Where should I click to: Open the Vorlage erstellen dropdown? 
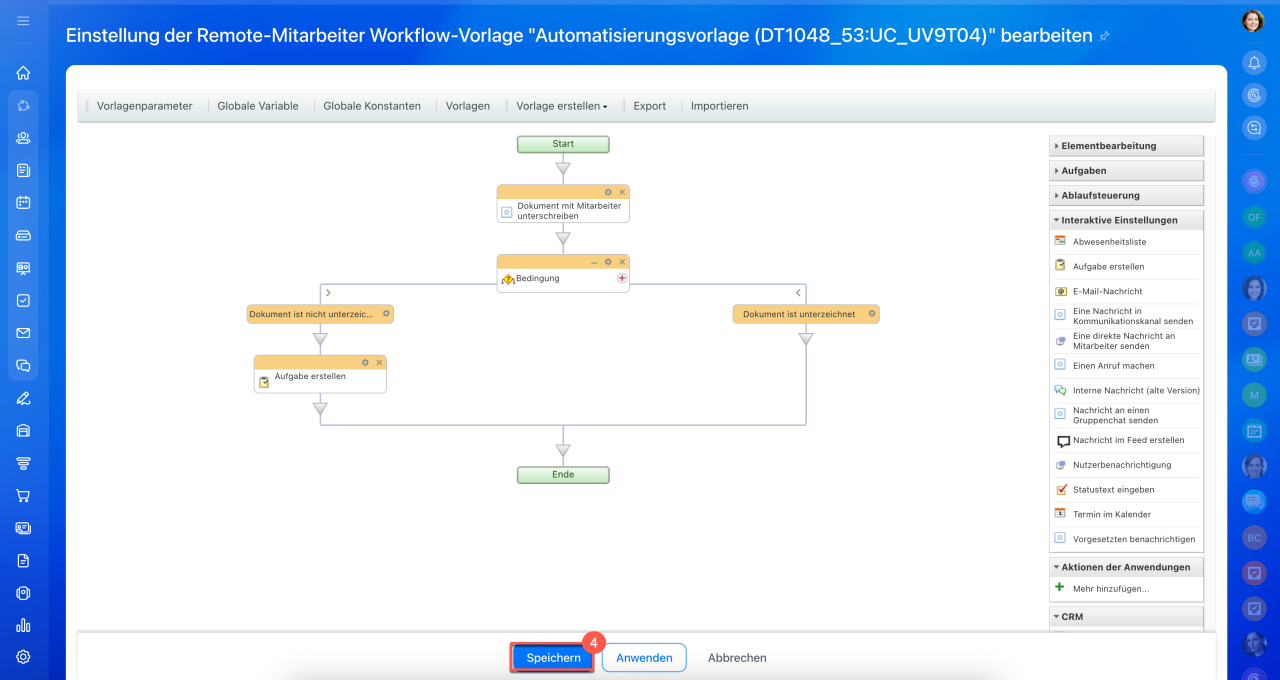pos(561,106)
